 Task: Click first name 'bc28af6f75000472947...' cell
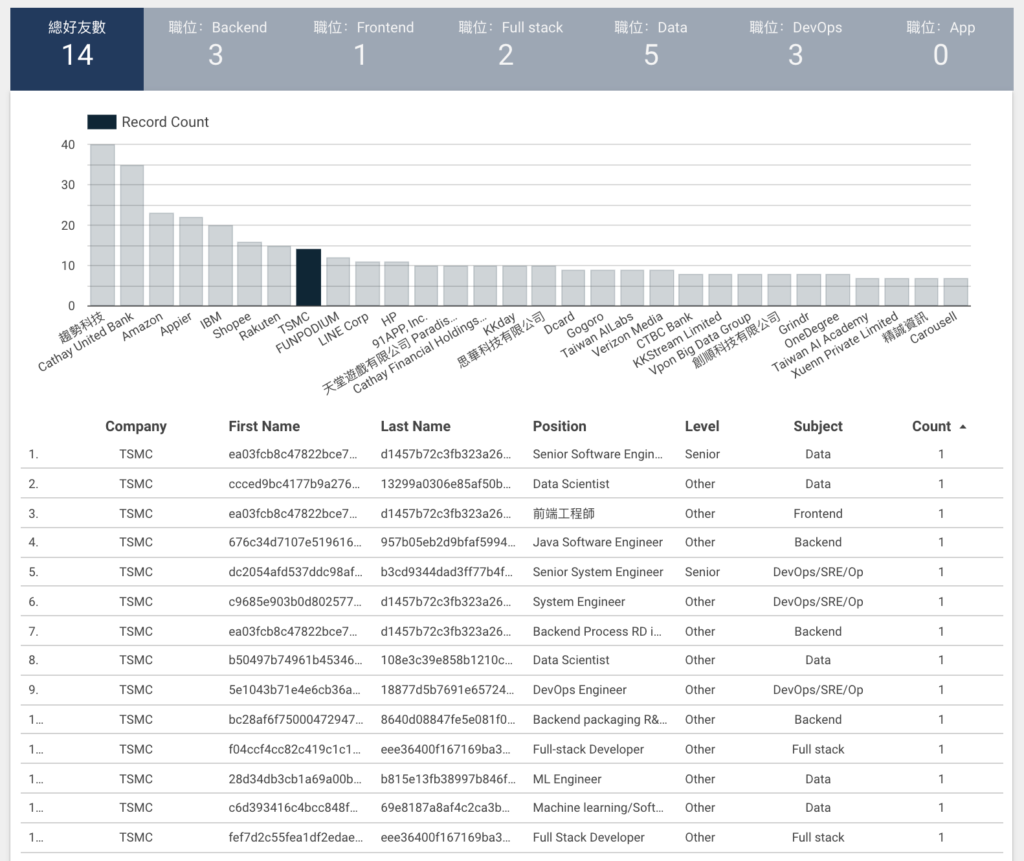click(x=296, y=719)
